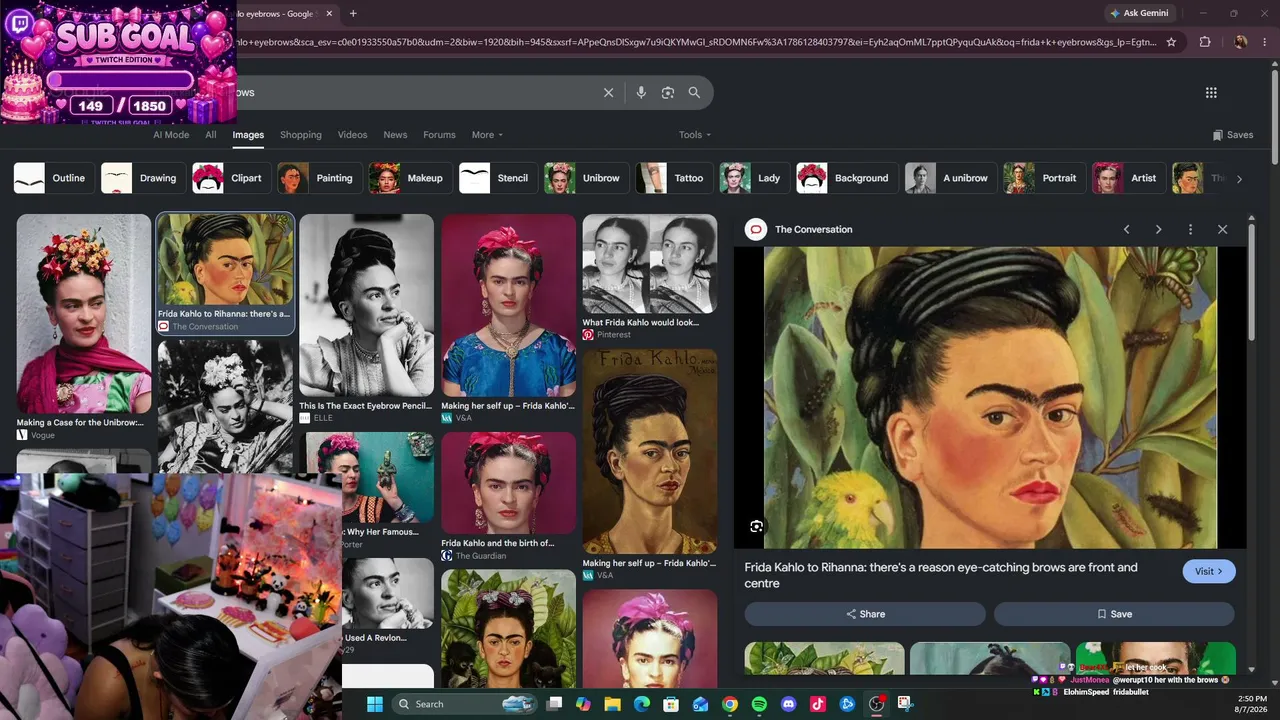1280x720 pixels.
Task: Select the Makeup filter chip
Action: click(x=410, y=178)
